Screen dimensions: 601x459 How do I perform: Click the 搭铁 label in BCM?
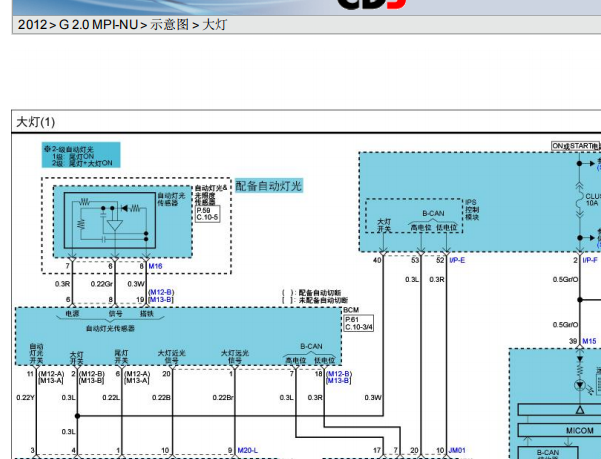[x=147, y=313]
